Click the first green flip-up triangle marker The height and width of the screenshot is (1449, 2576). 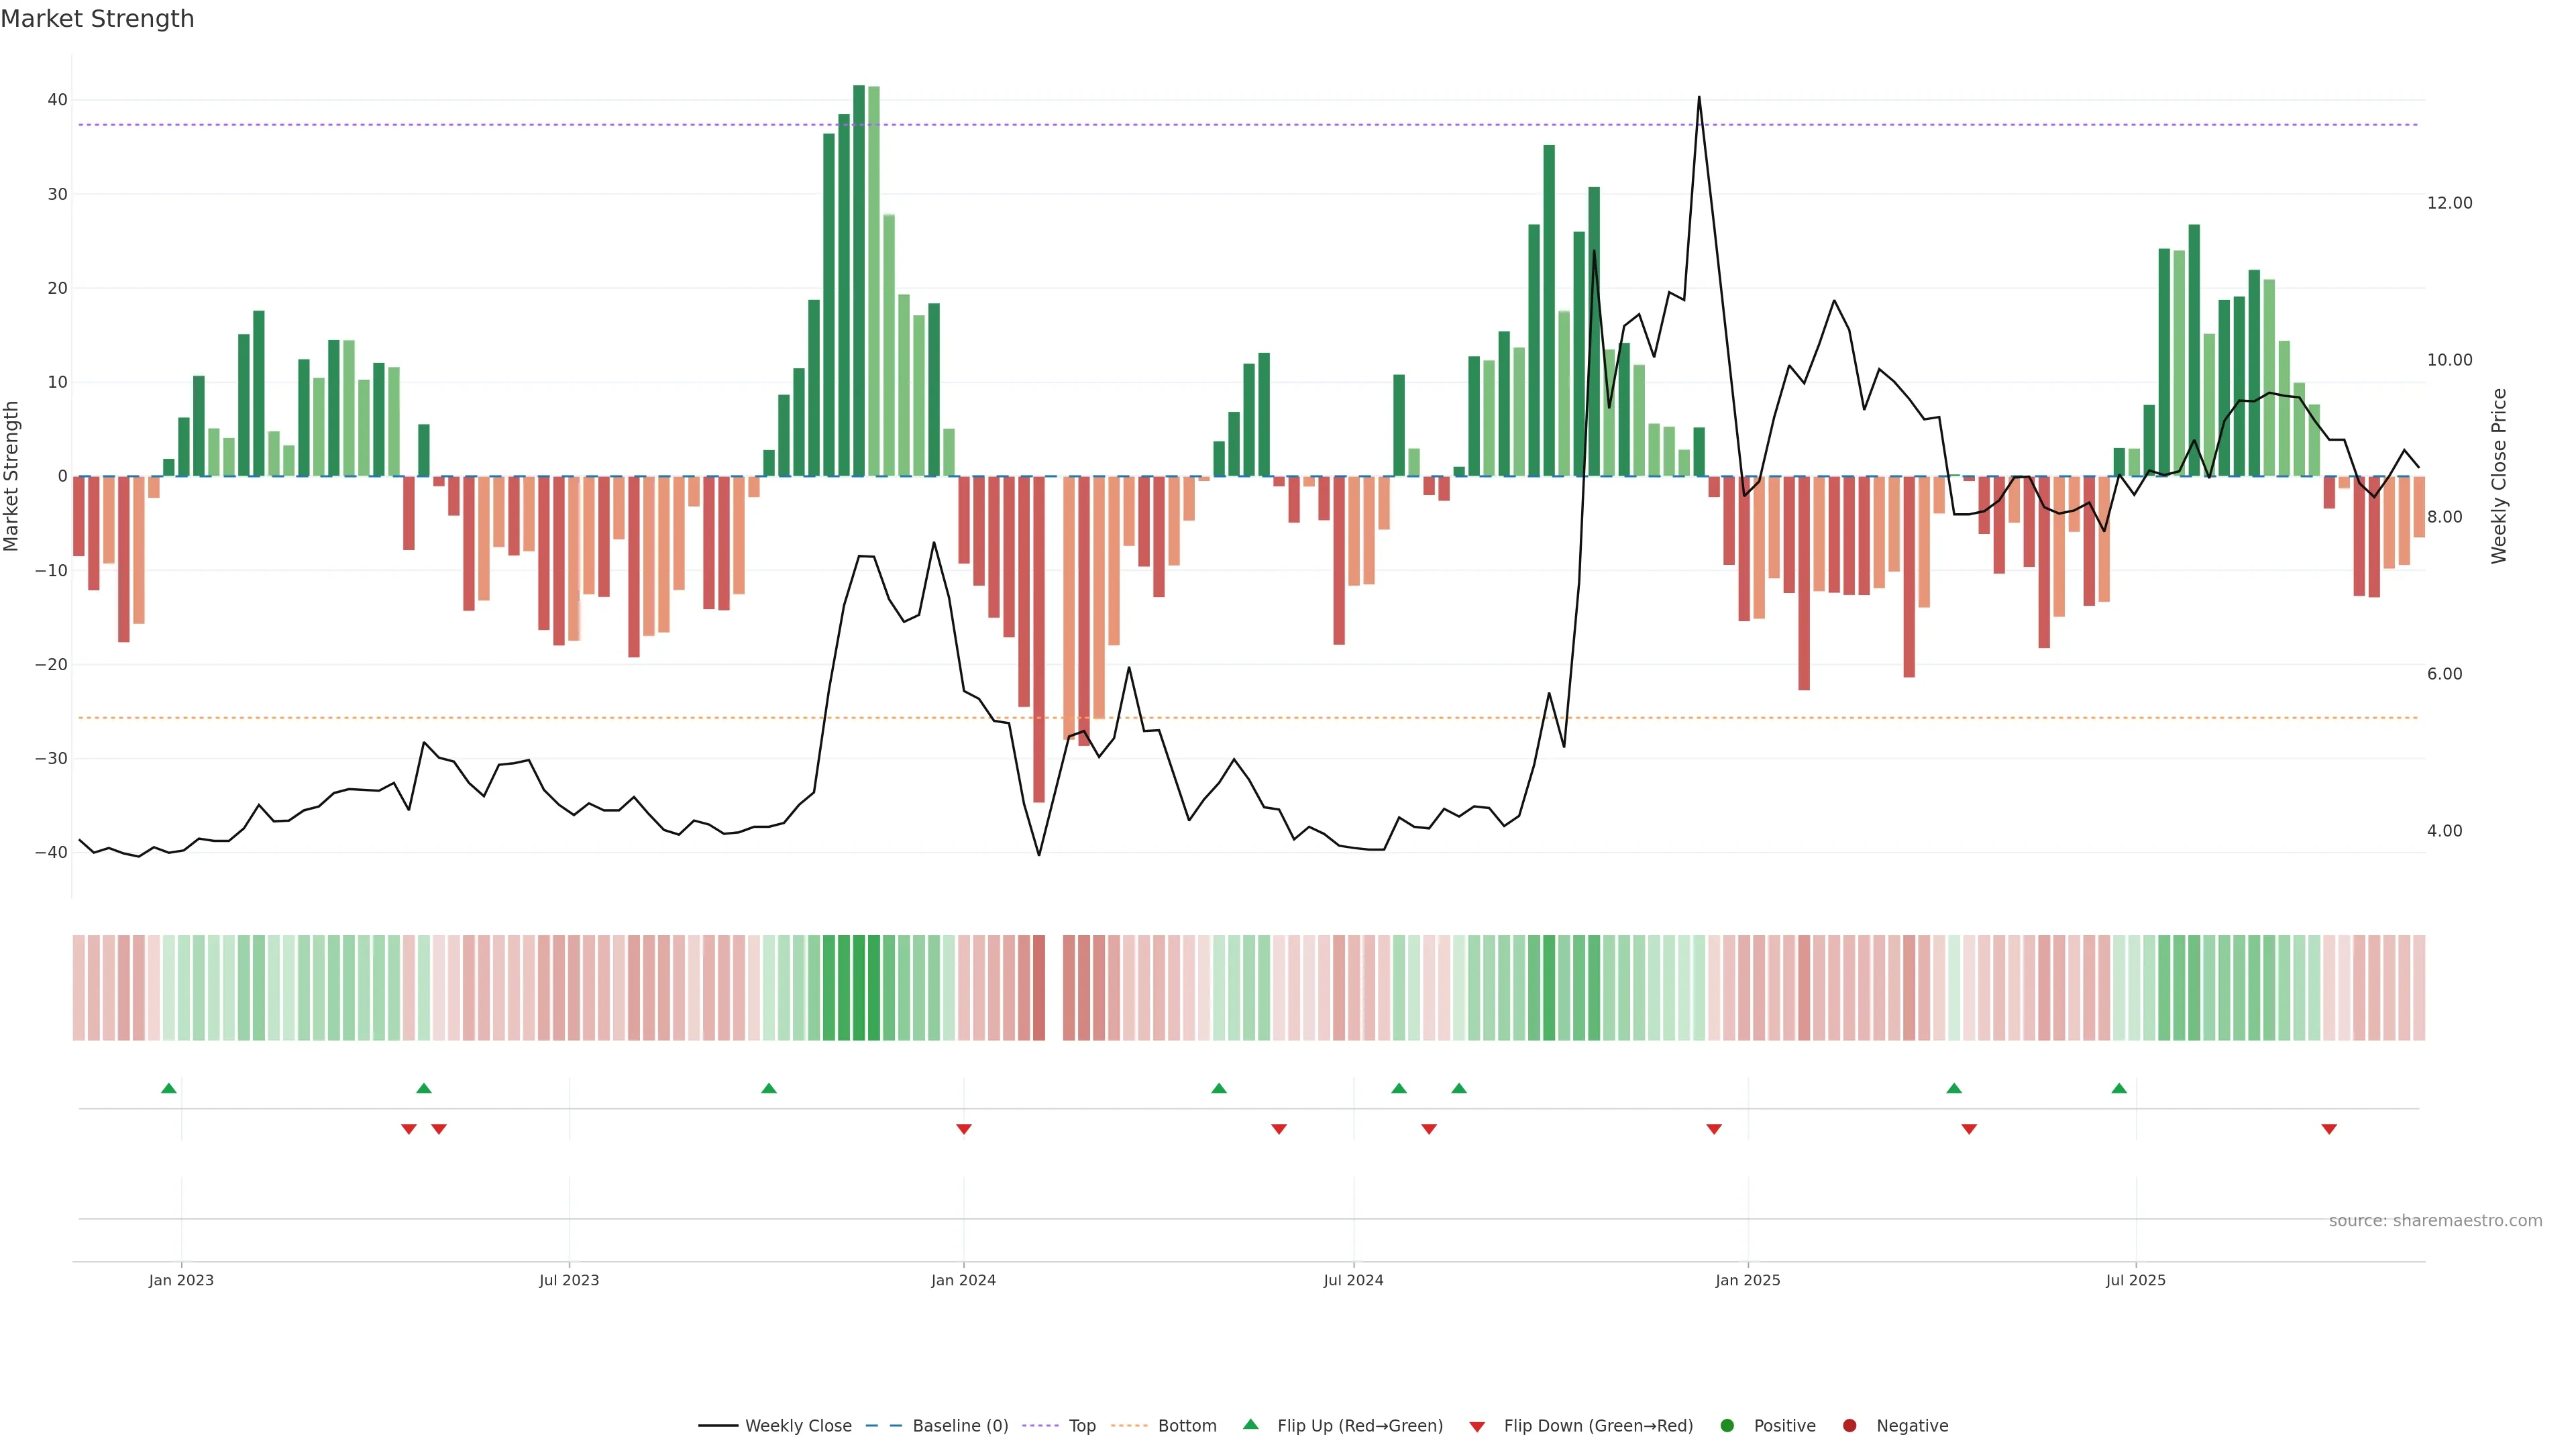click(x=169, y=1088)
